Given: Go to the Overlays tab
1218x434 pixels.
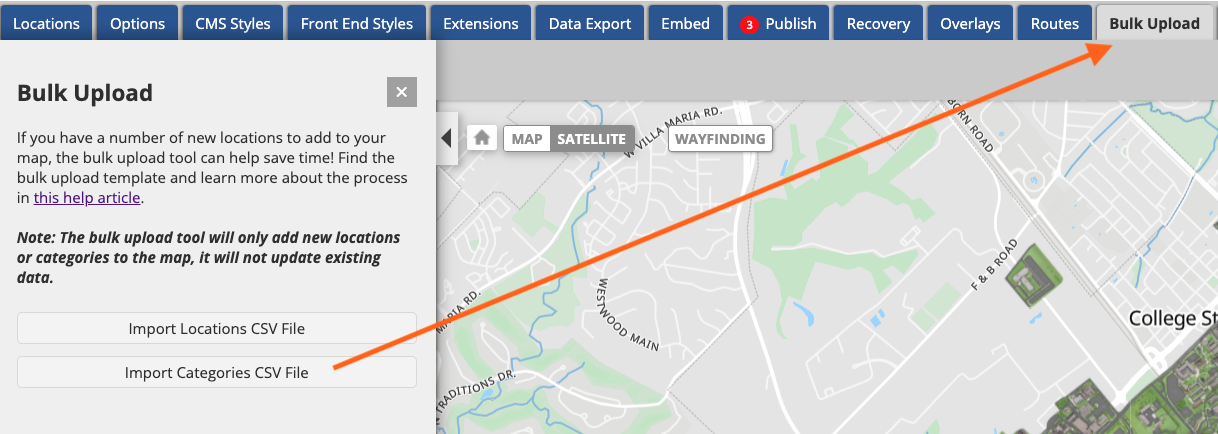Looking at the screenshot, I should (970, 23).
